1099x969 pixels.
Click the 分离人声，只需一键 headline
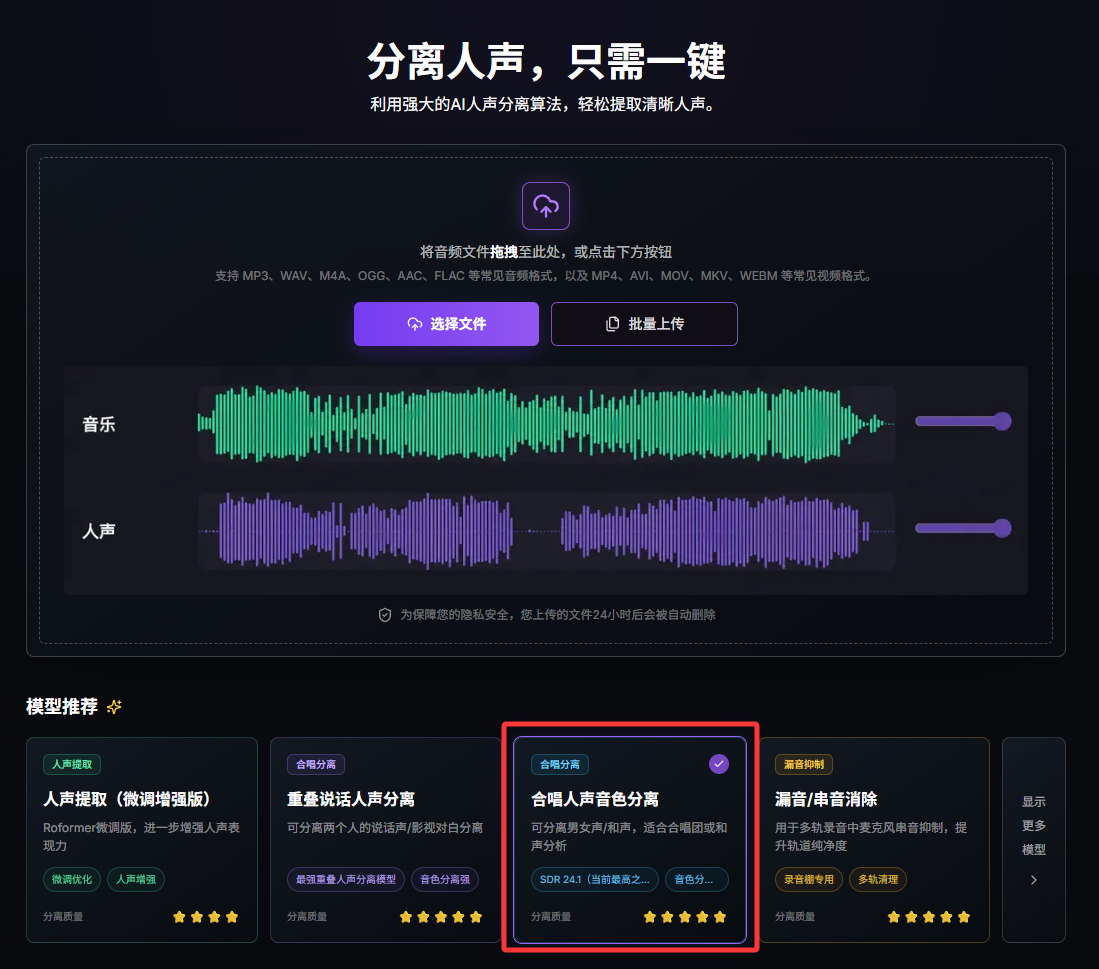pos(546,61)
